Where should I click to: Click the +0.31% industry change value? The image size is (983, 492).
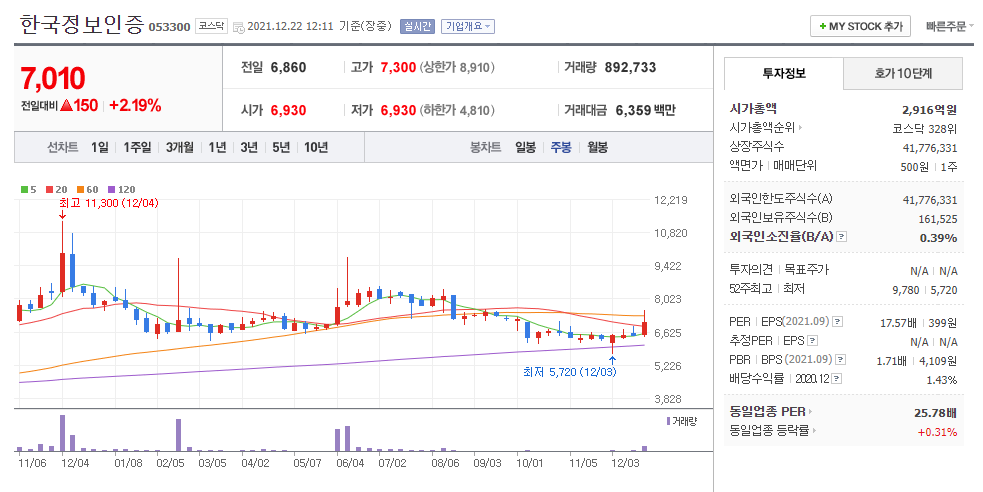pos(937,432)
